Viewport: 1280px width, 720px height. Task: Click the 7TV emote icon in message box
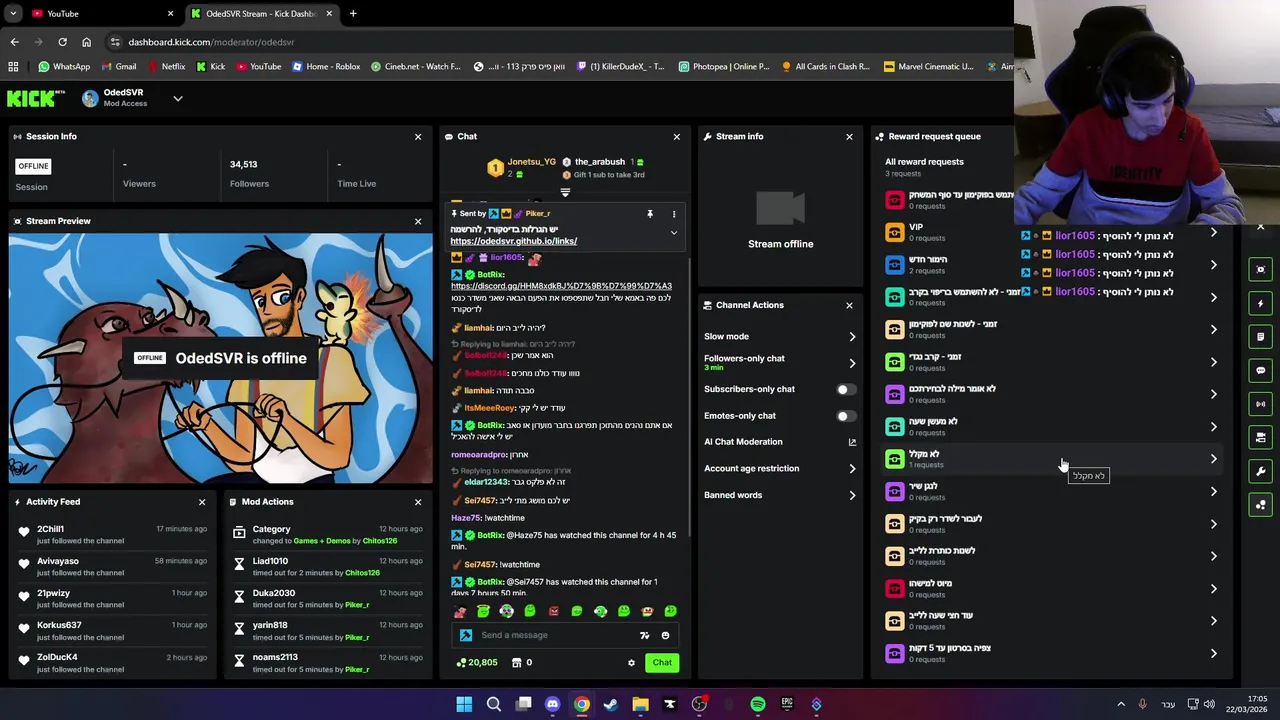[644, 635]
